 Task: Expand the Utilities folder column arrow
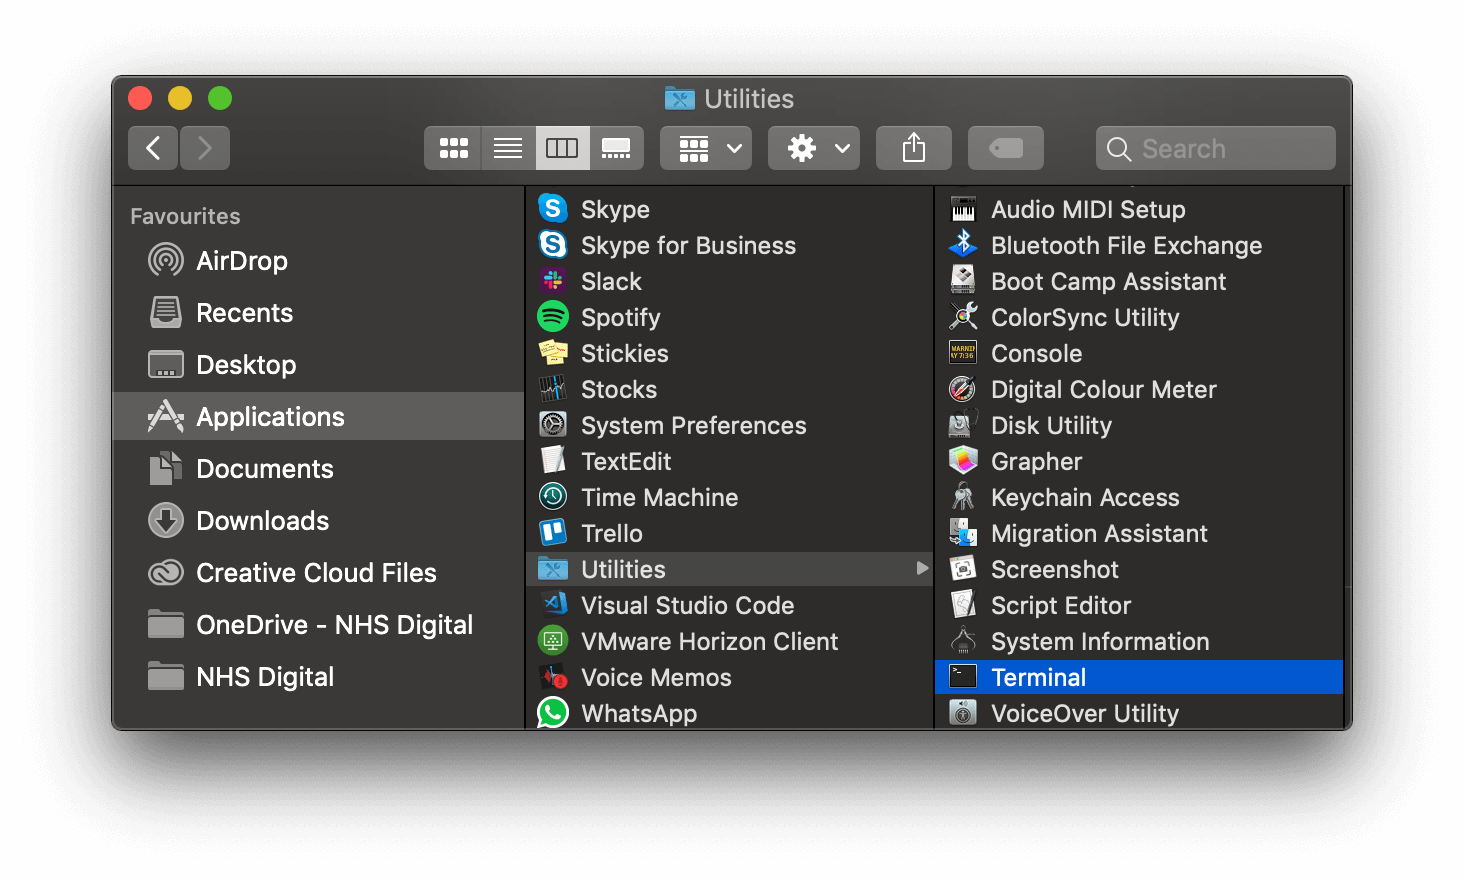pyautogui.click(x=921, y=568)
